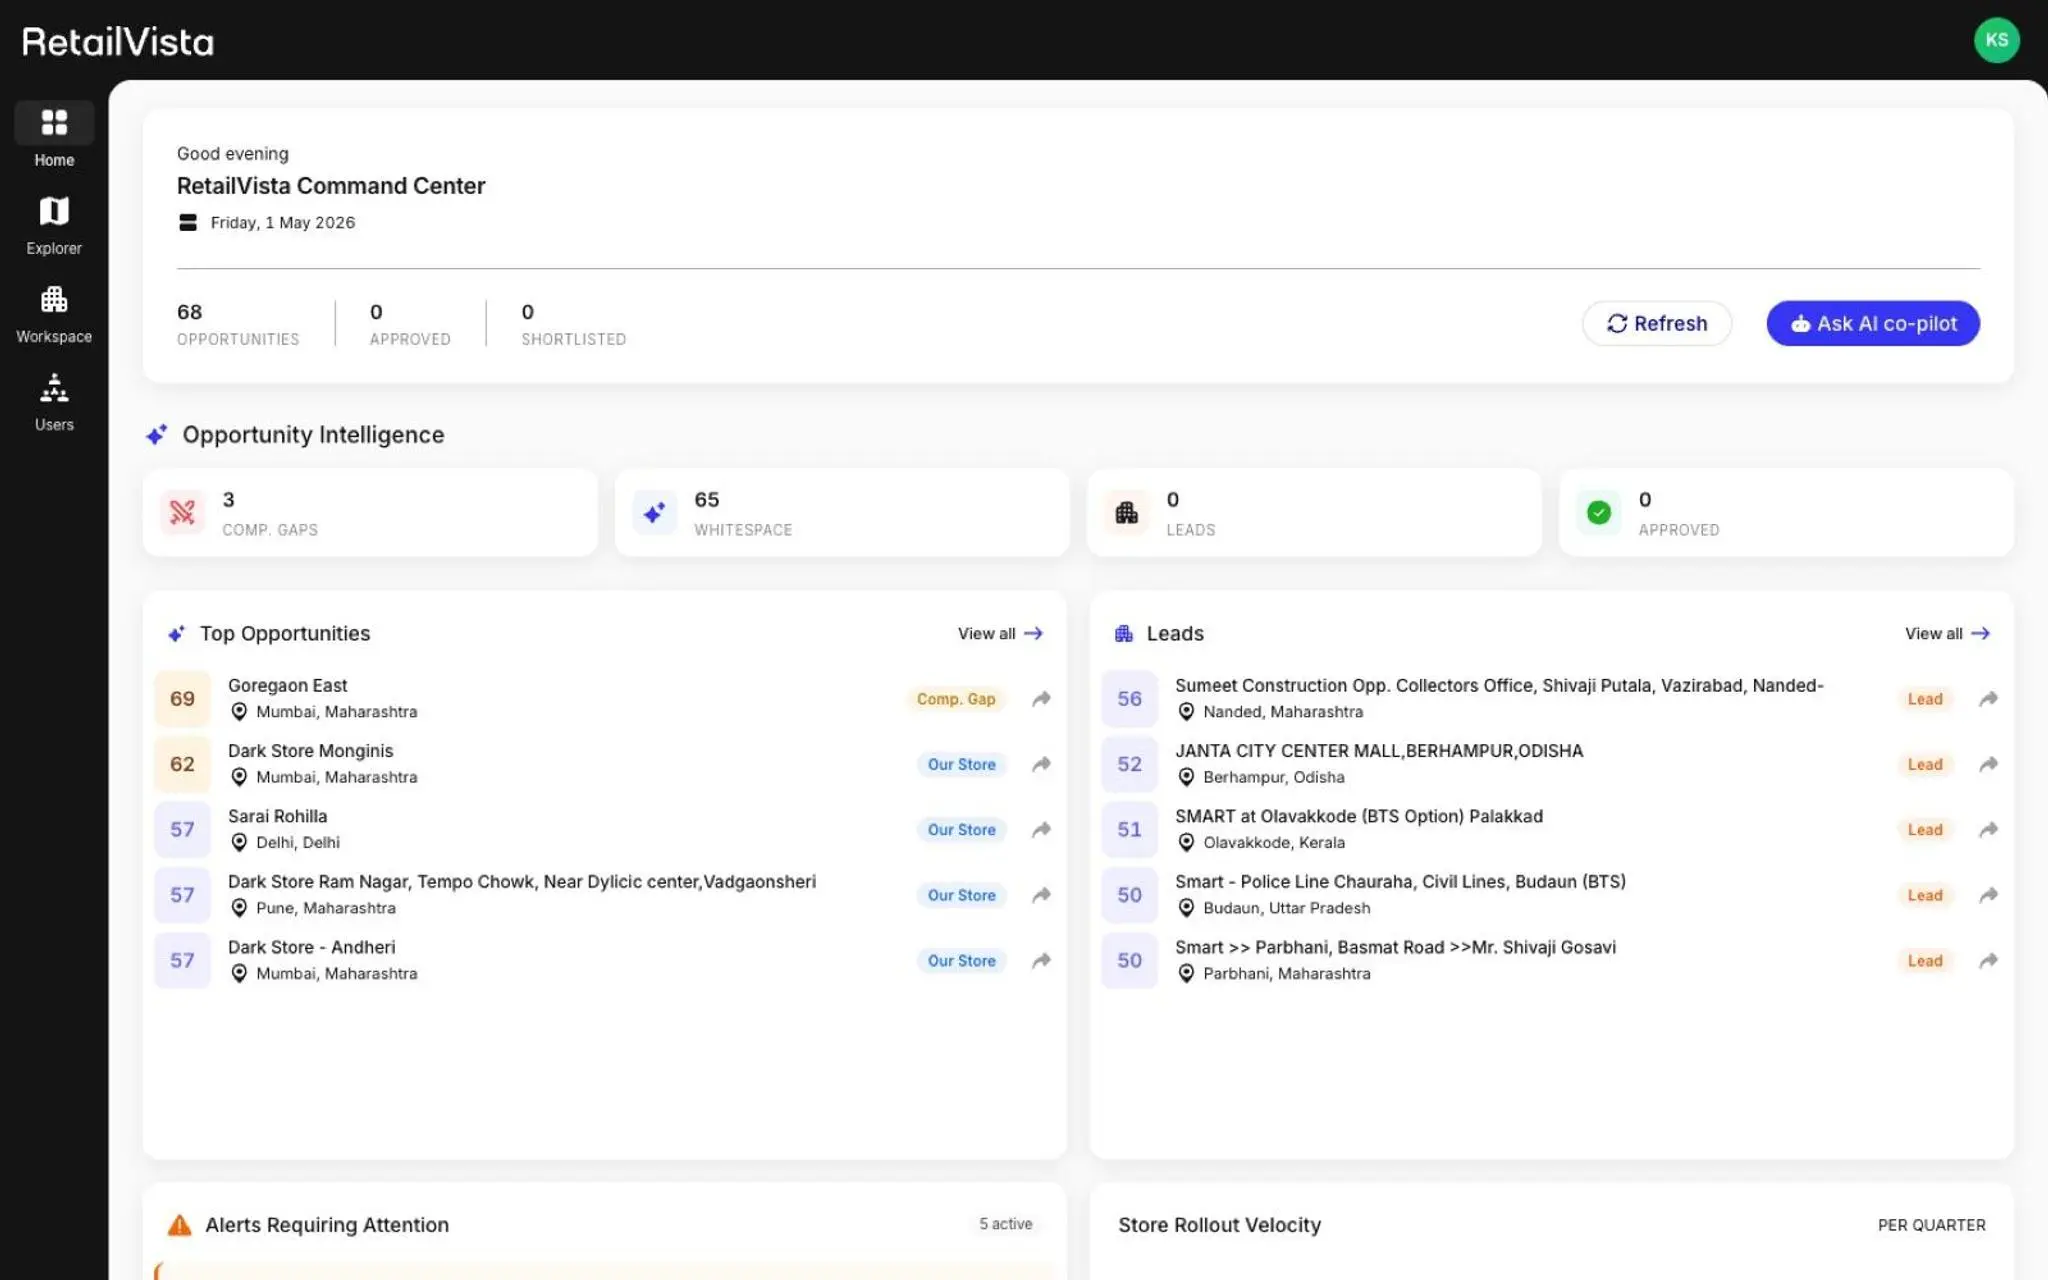Share the Sarai Rohilla opportunity
Image resolution: width=2048 pixels, height=1280 pixels.
1041,829
